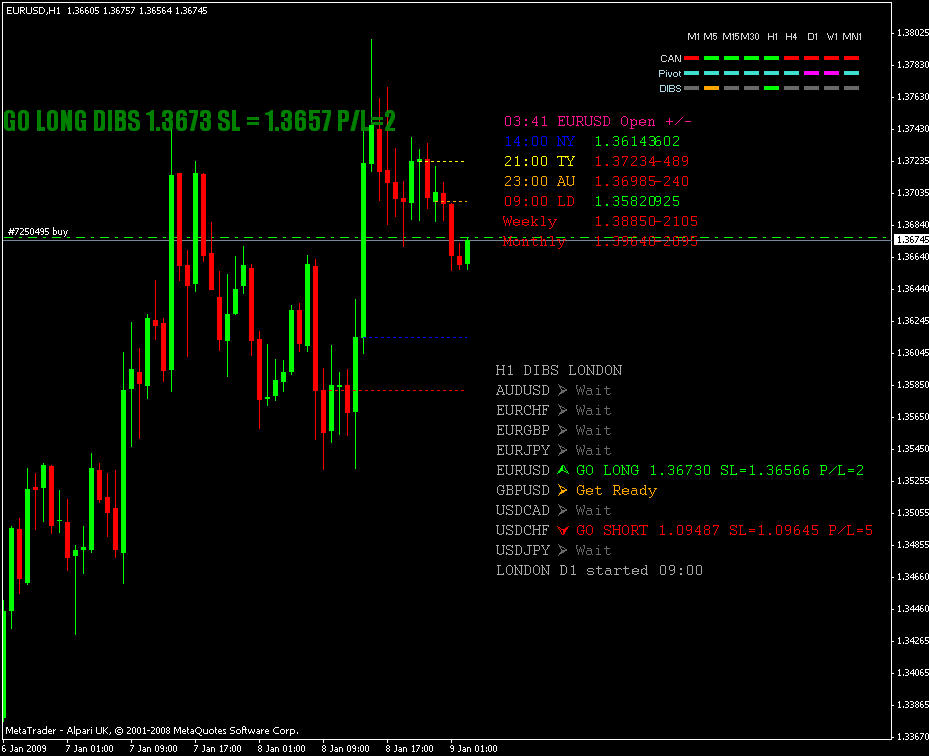Click the EURJPY grey wait arrow icon
929x756 pixels.
pyautogui.click(x=563, y=450)
